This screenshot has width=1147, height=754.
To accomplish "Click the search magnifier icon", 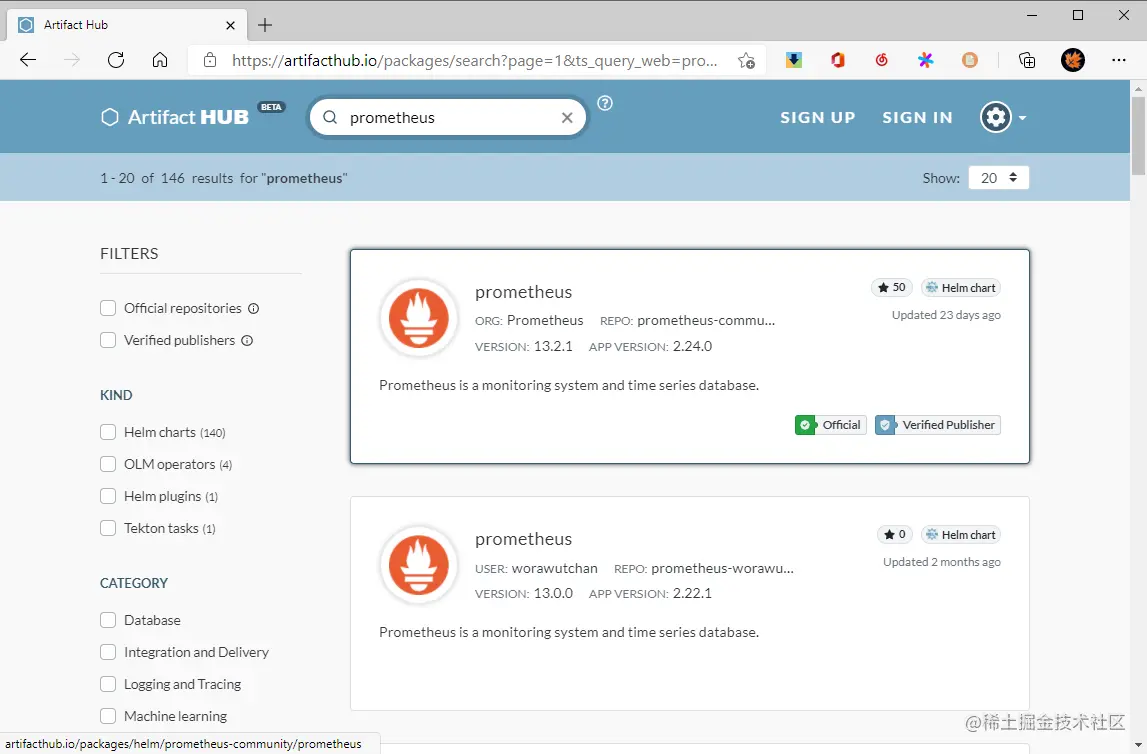I will pyautogui.click(x=330, y=118).
